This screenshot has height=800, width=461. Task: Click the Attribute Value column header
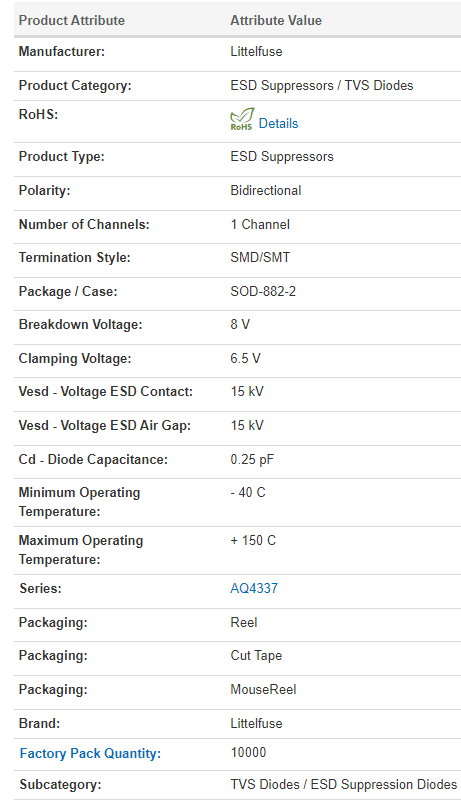coord(276,20)
